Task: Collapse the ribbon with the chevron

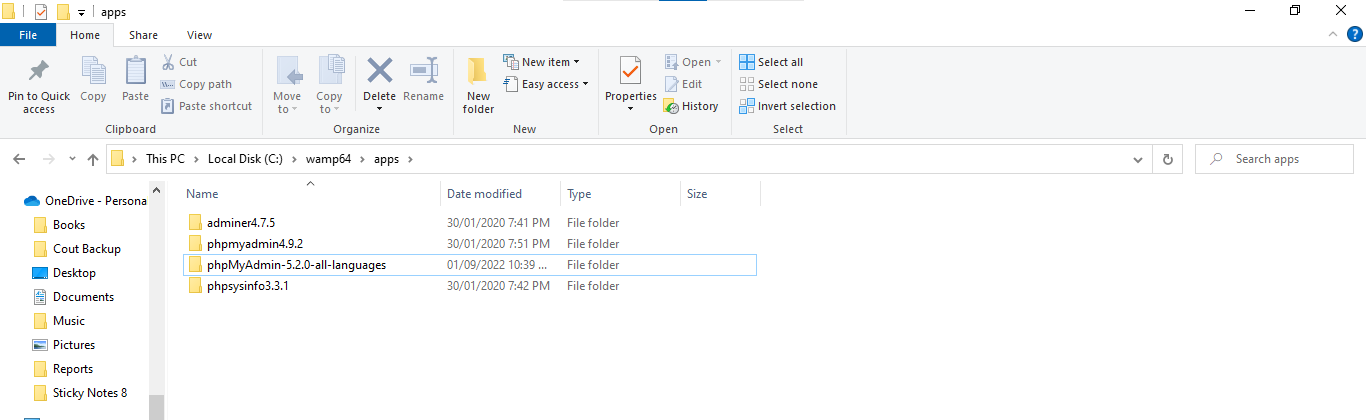Action: [x=1333, y=34]
